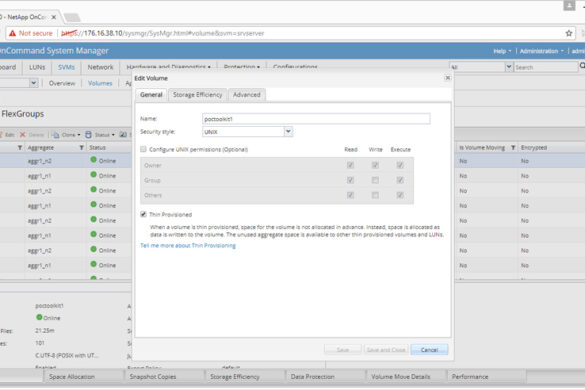Click the red Delete X icon in toolbar

(x=22, y=134)
